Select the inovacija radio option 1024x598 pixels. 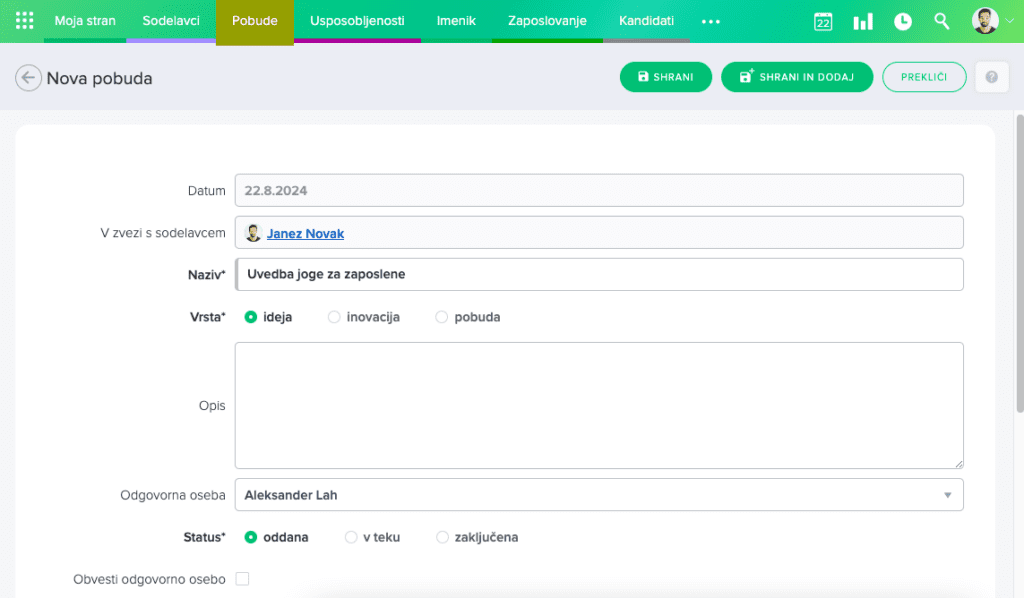pos(334,317)
